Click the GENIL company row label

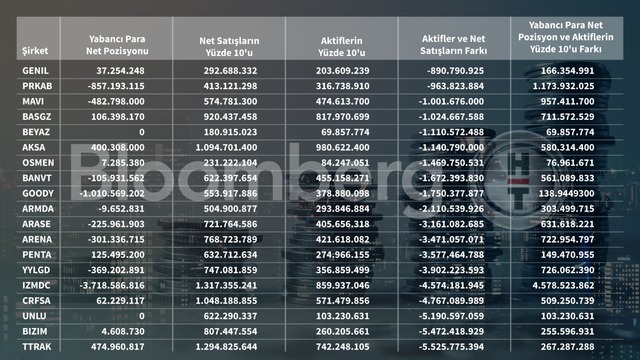(x=36, y=71)
